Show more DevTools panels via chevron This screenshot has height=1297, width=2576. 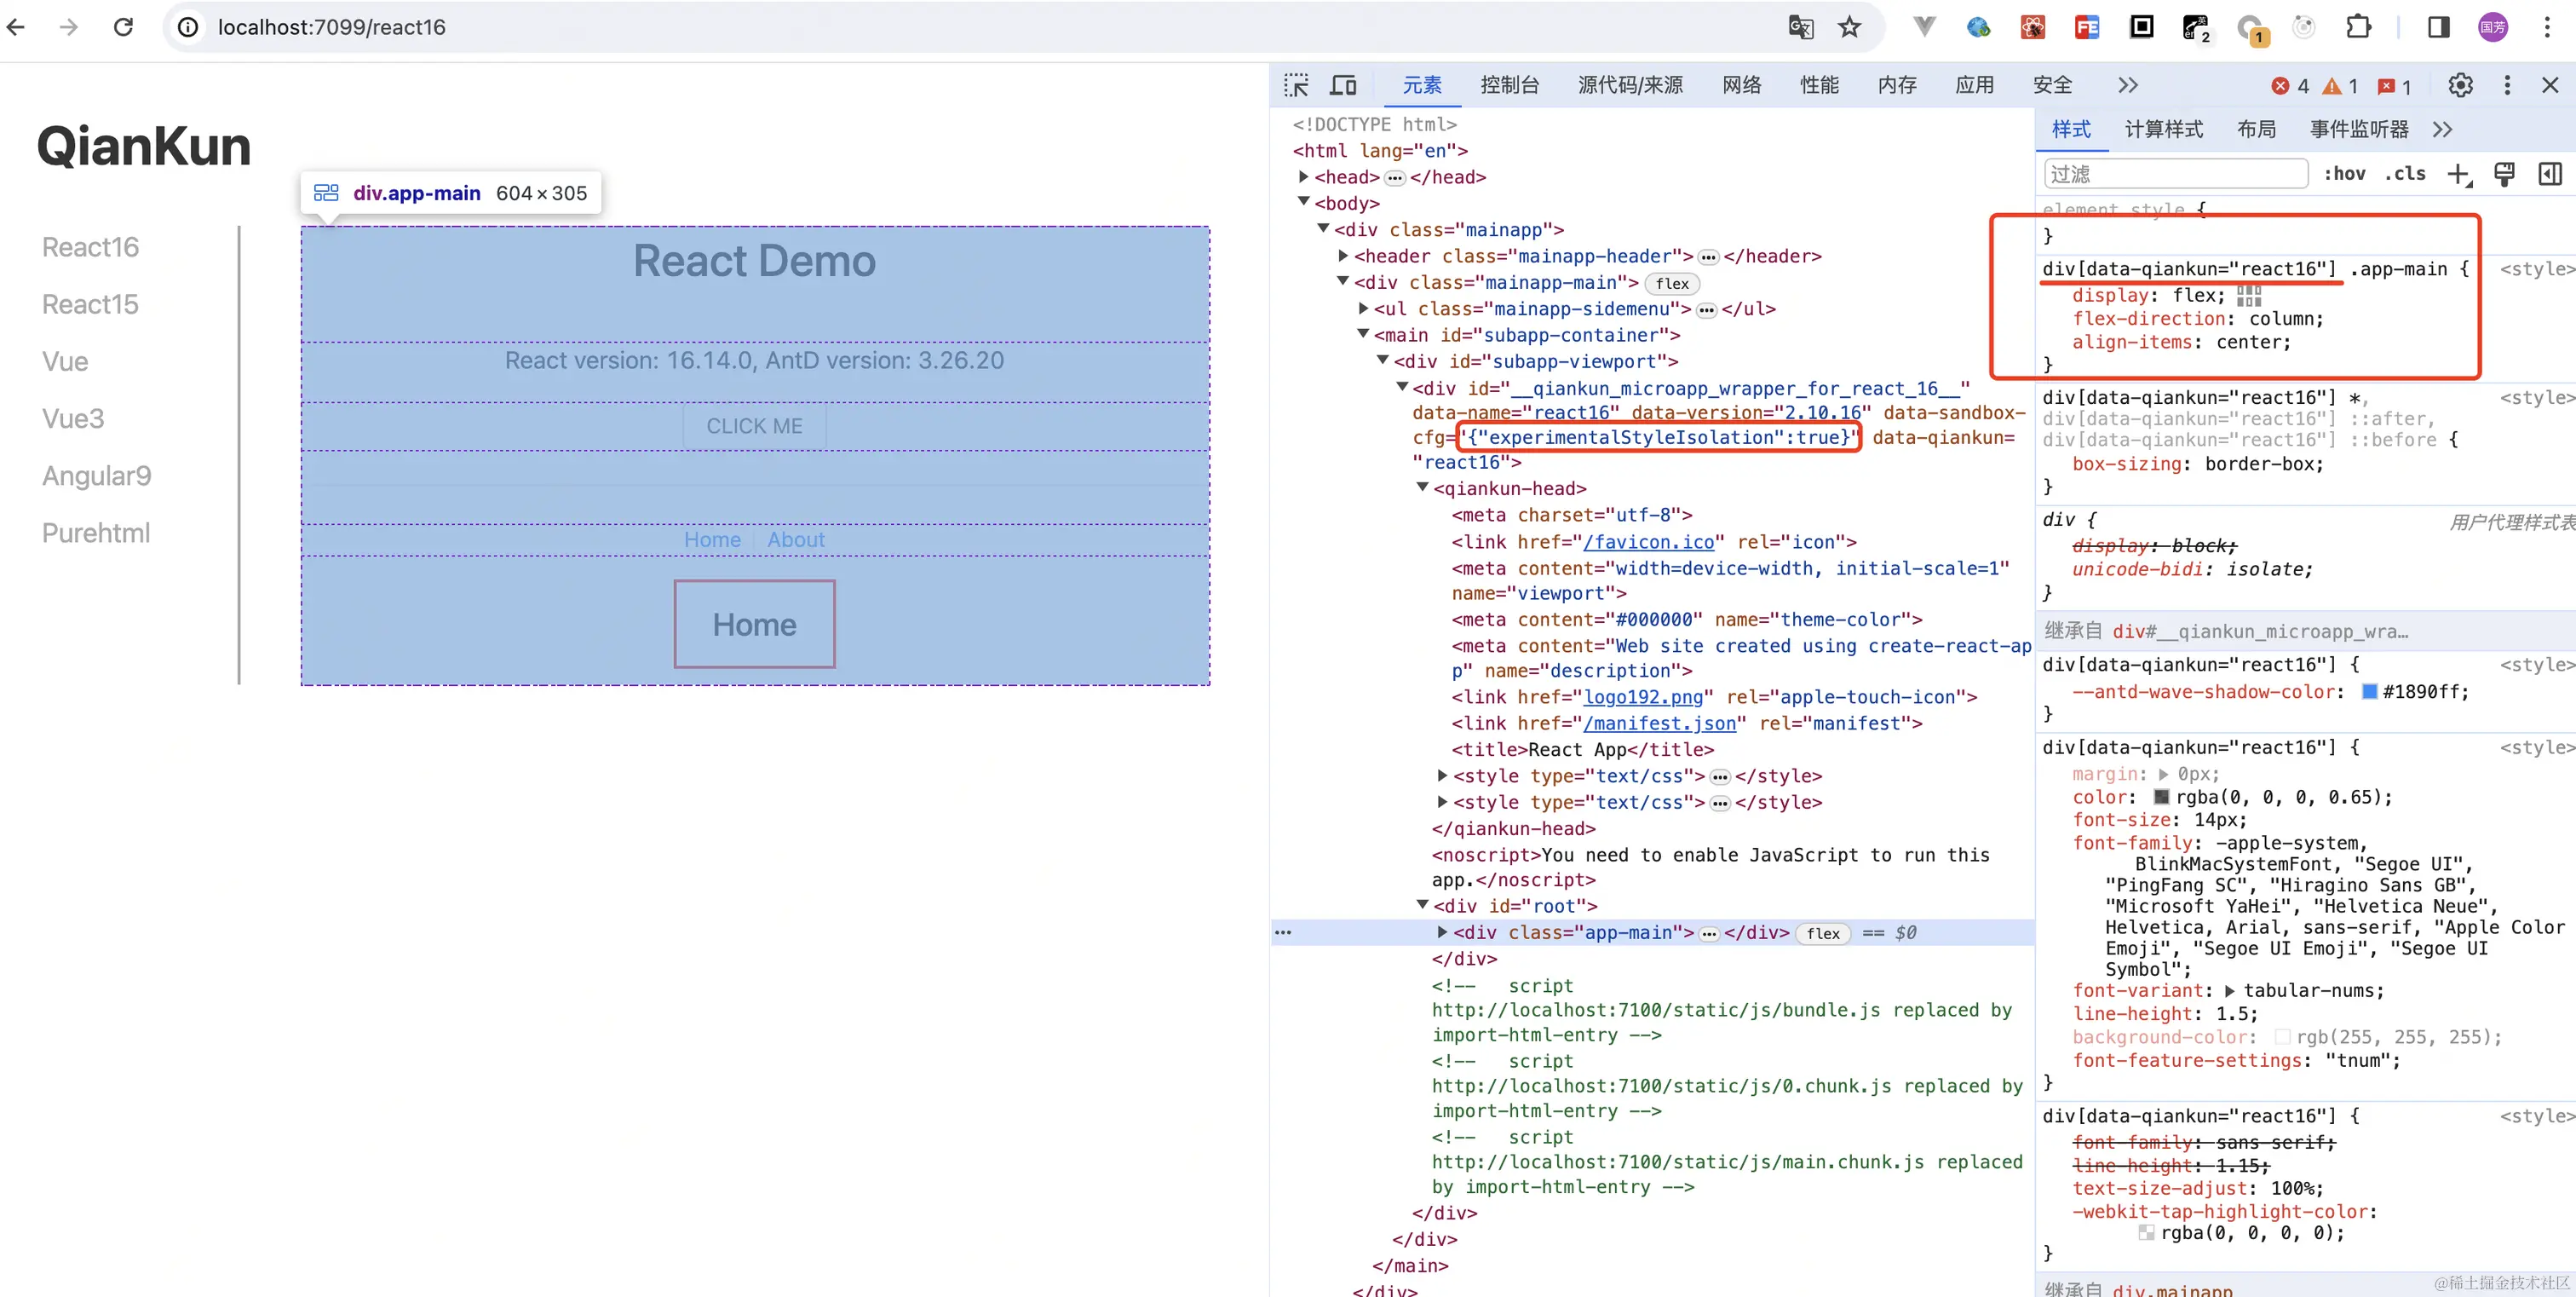click(2127, 86)
